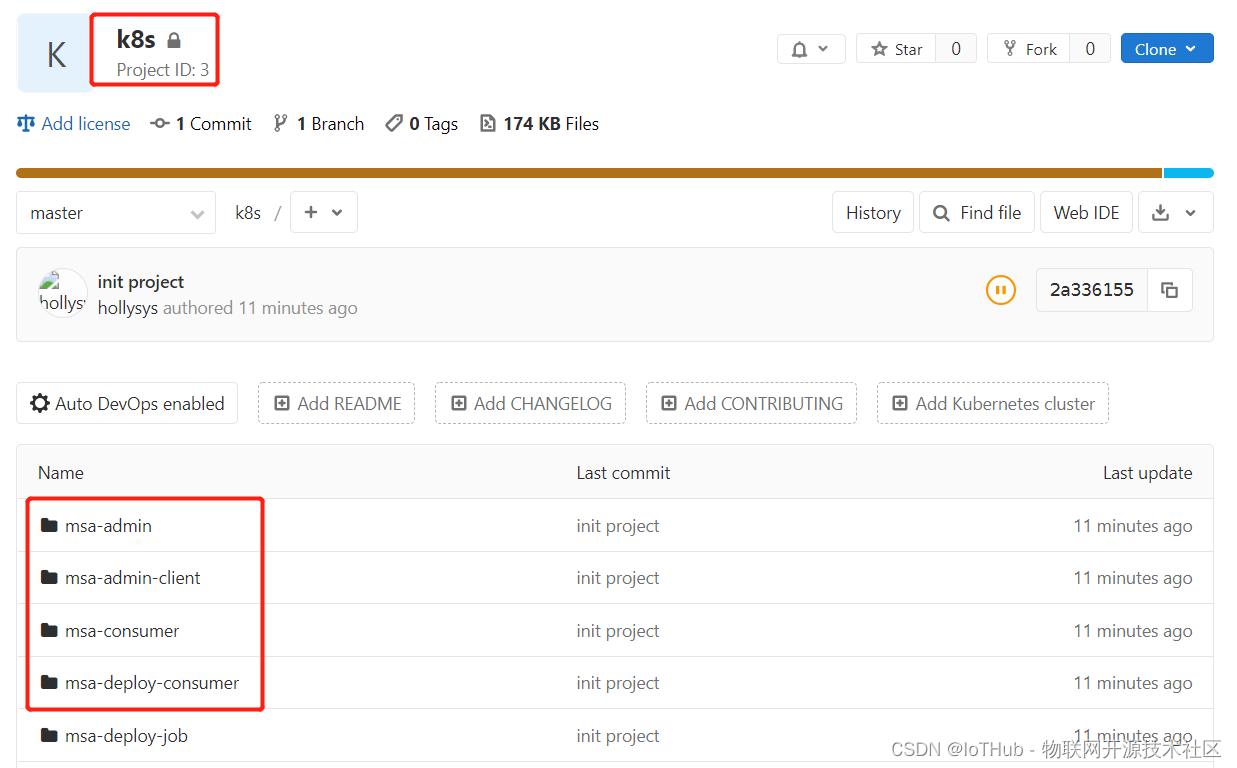Launch the Web IDE
The width and height of the screenshot is (1237, 768).
click(x=1087, y=213)
